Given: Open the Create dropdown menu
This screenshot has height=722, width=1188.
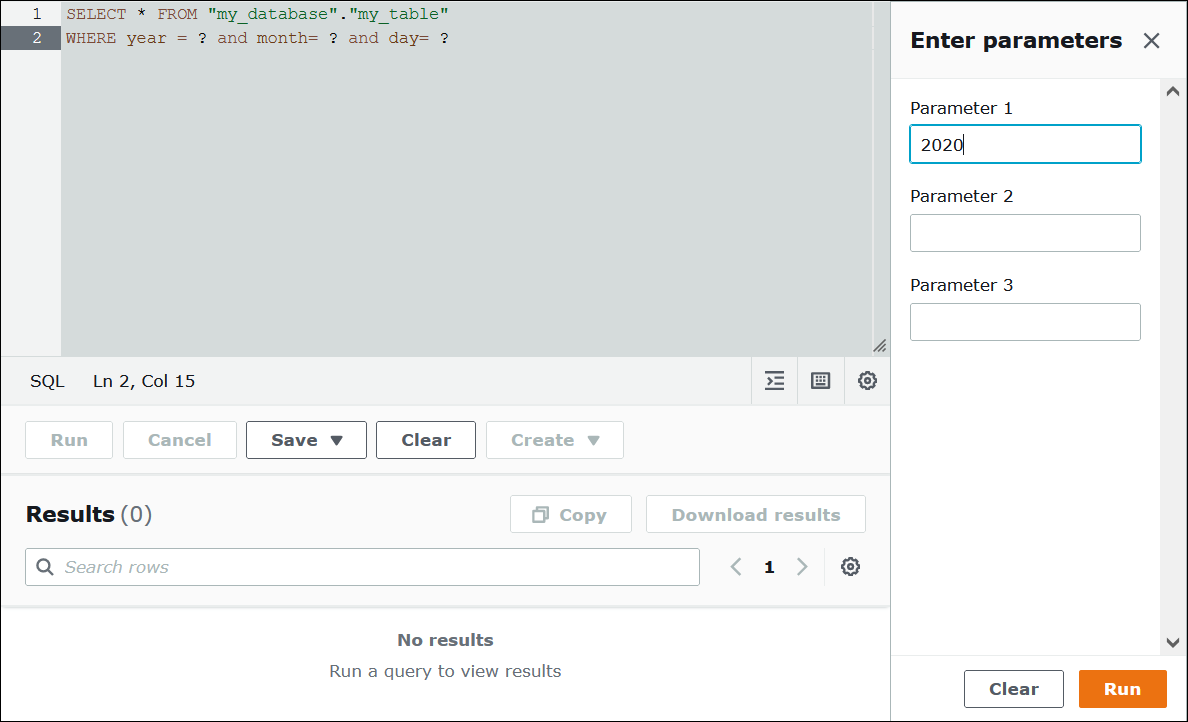Looking at the screenshot, I should pos(554,440).
